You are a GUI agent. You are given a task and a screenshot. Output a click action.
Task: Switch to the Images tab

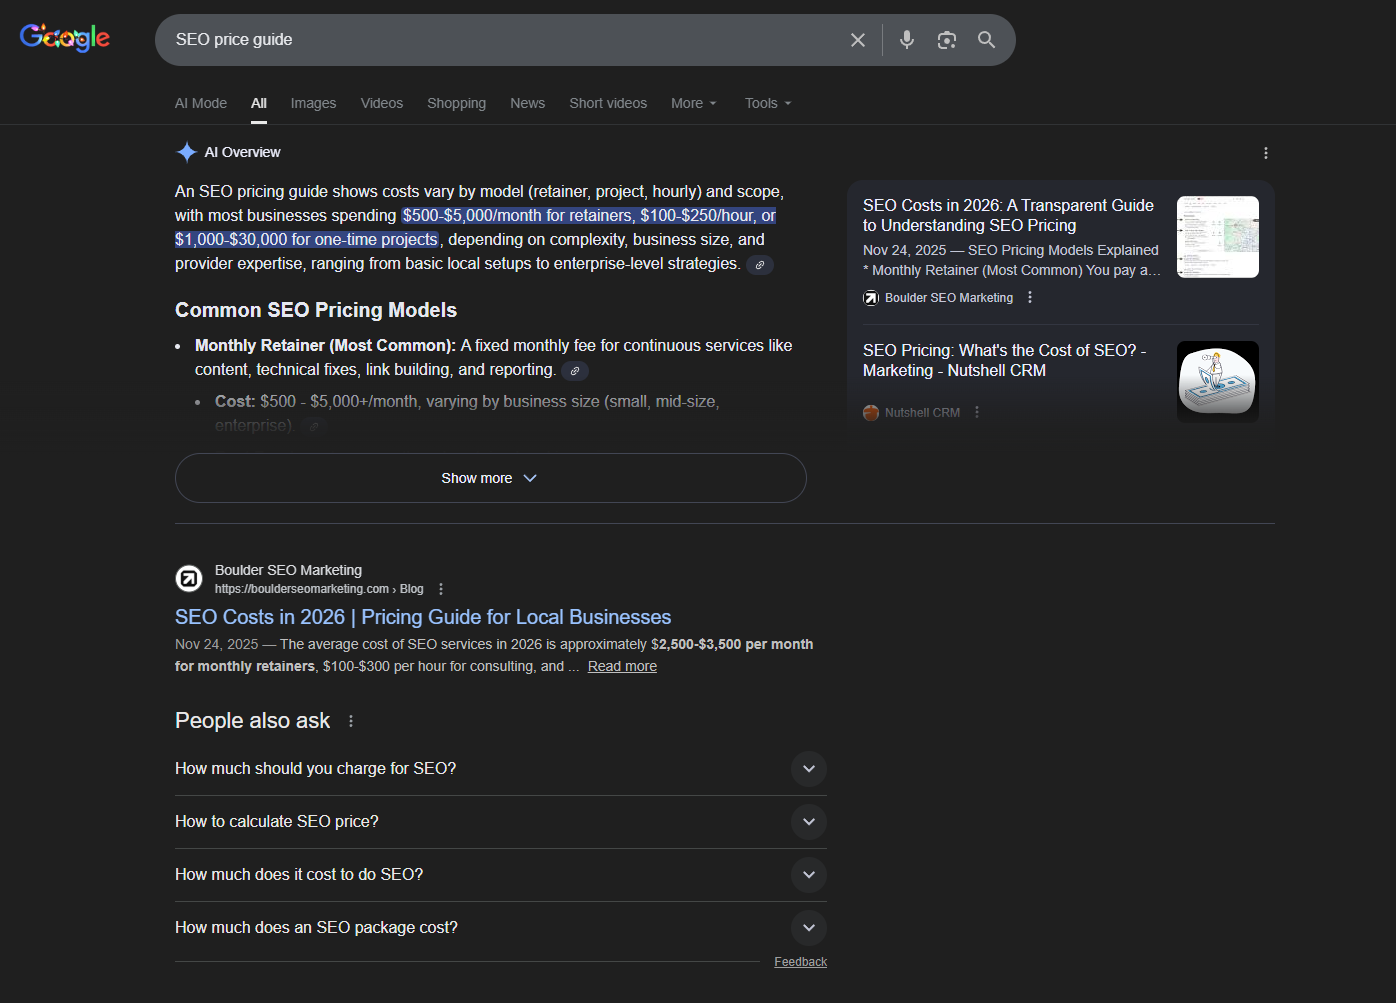pyautogui.click(x=313, y=103)
